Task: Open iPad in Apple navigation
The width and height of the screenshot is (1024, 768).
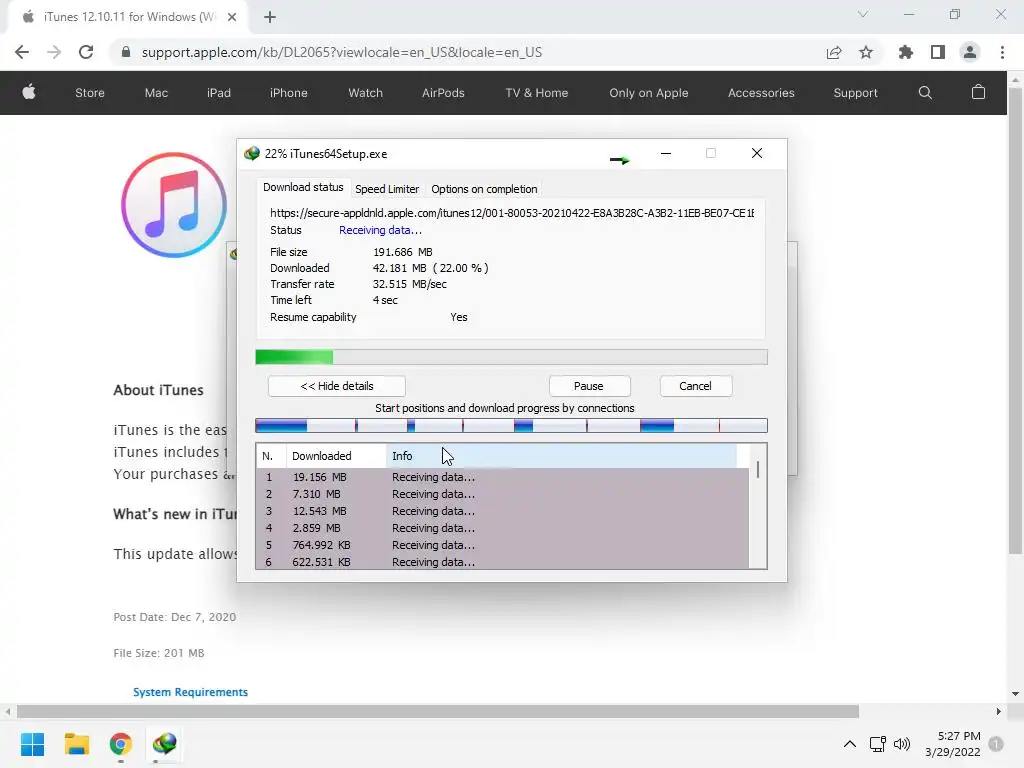Action: [219, 93]
